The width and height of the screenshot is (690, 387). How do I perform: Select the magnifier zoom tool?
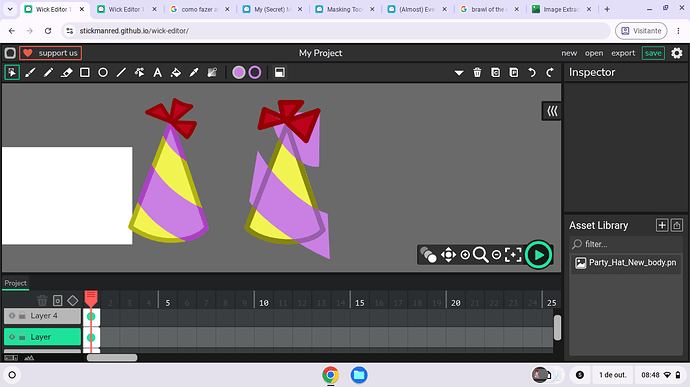tap(481, 254)
